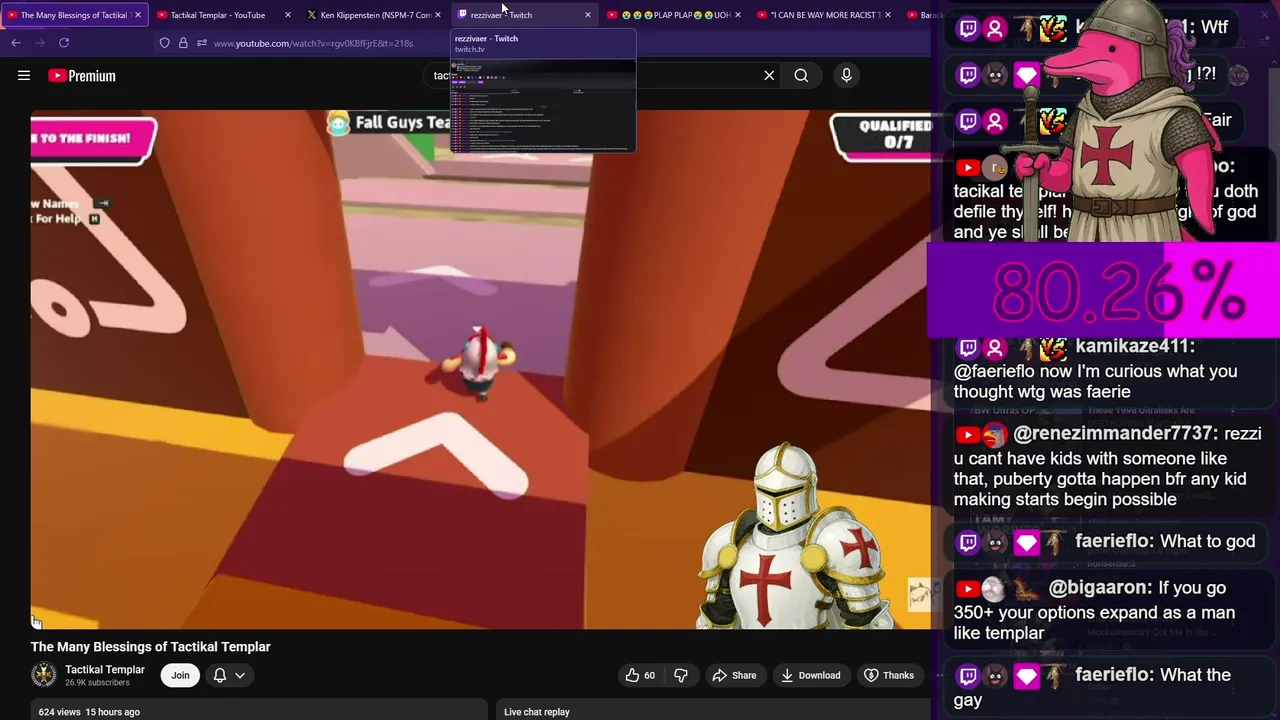The height and width of the screenshot is (720, 1280).
Task: Click the Live chat replay heading
Action: 537,712
